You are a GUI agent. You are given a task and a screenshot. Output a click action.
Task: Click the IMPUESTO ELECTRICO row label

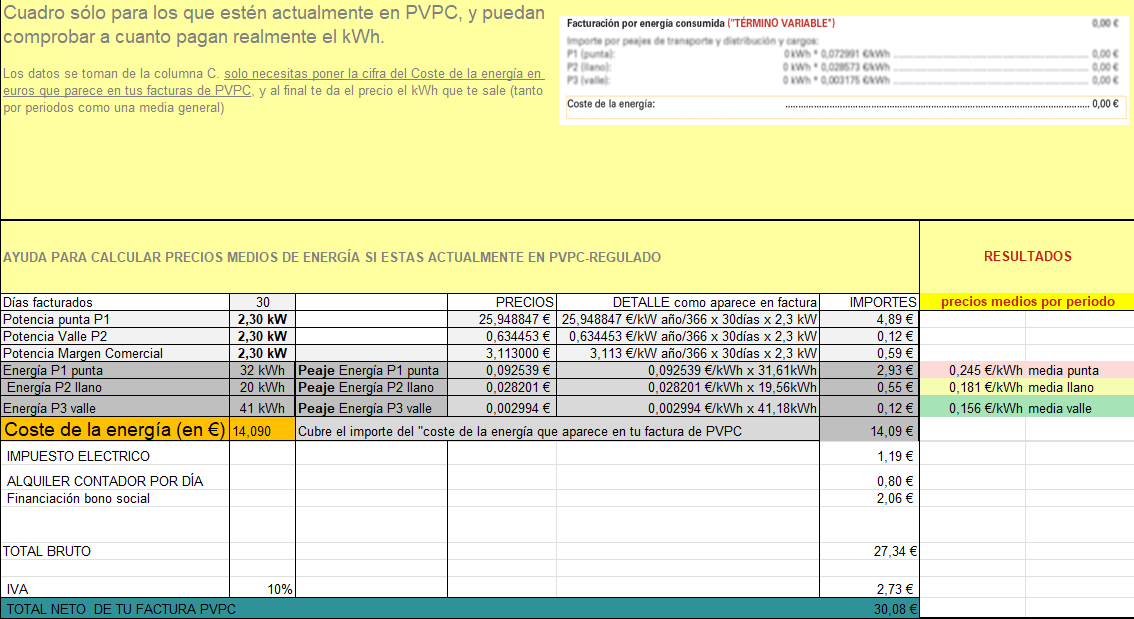78,456
